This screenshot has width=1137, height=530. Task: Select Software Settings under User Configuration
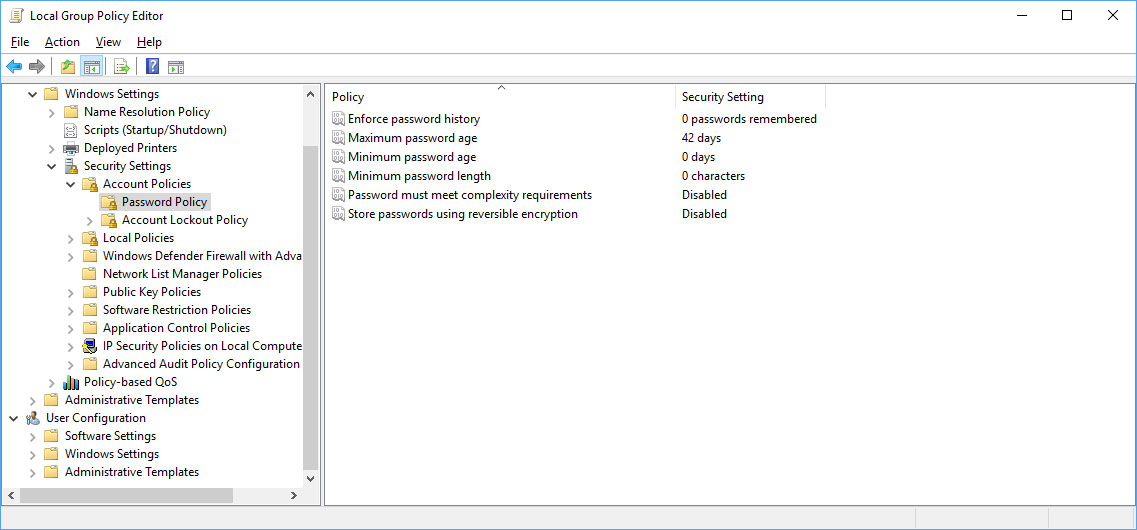coord(110,436)
